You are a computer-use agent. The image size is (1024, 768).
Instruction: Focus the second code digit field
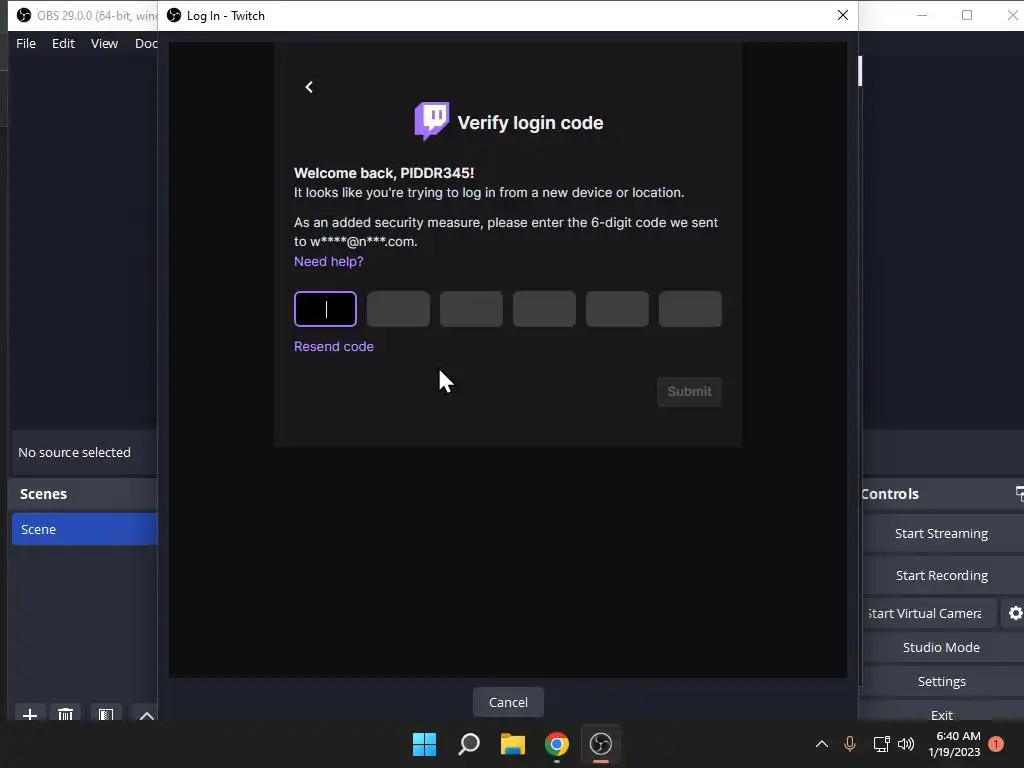[x=398, y=309]
